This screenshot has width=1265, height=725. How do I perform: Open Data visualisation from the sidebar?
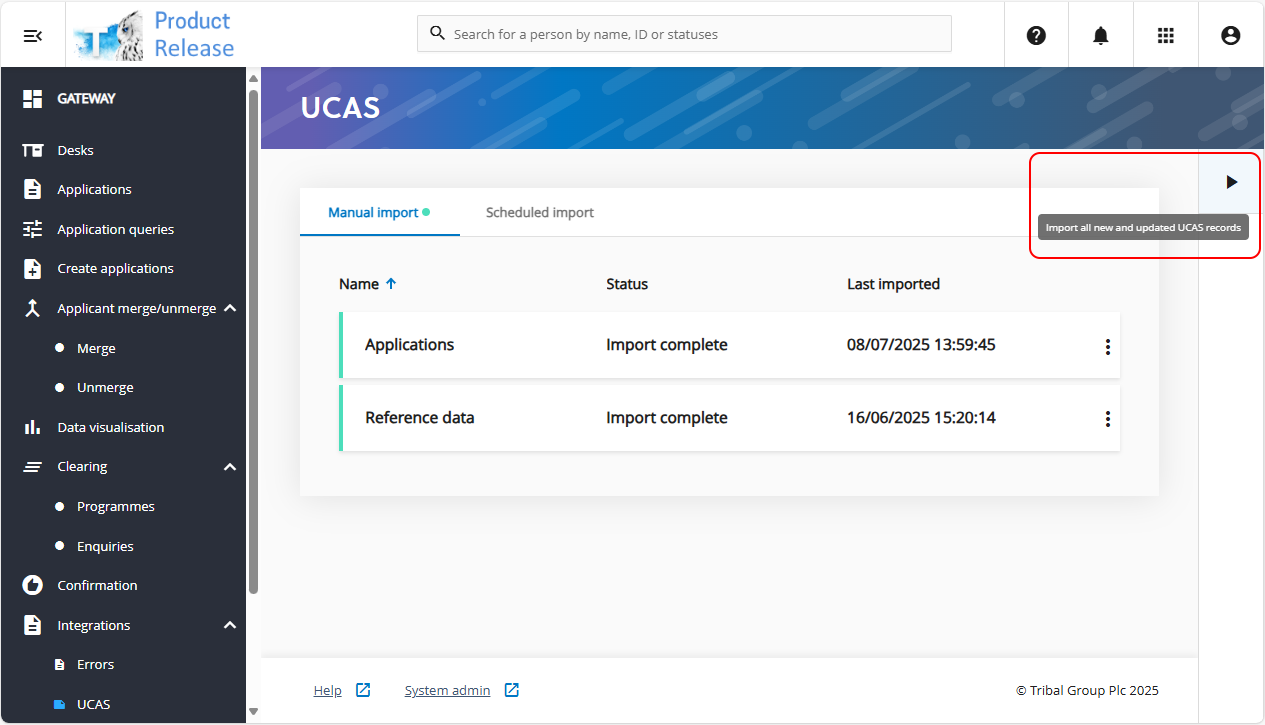click(110, 427)
